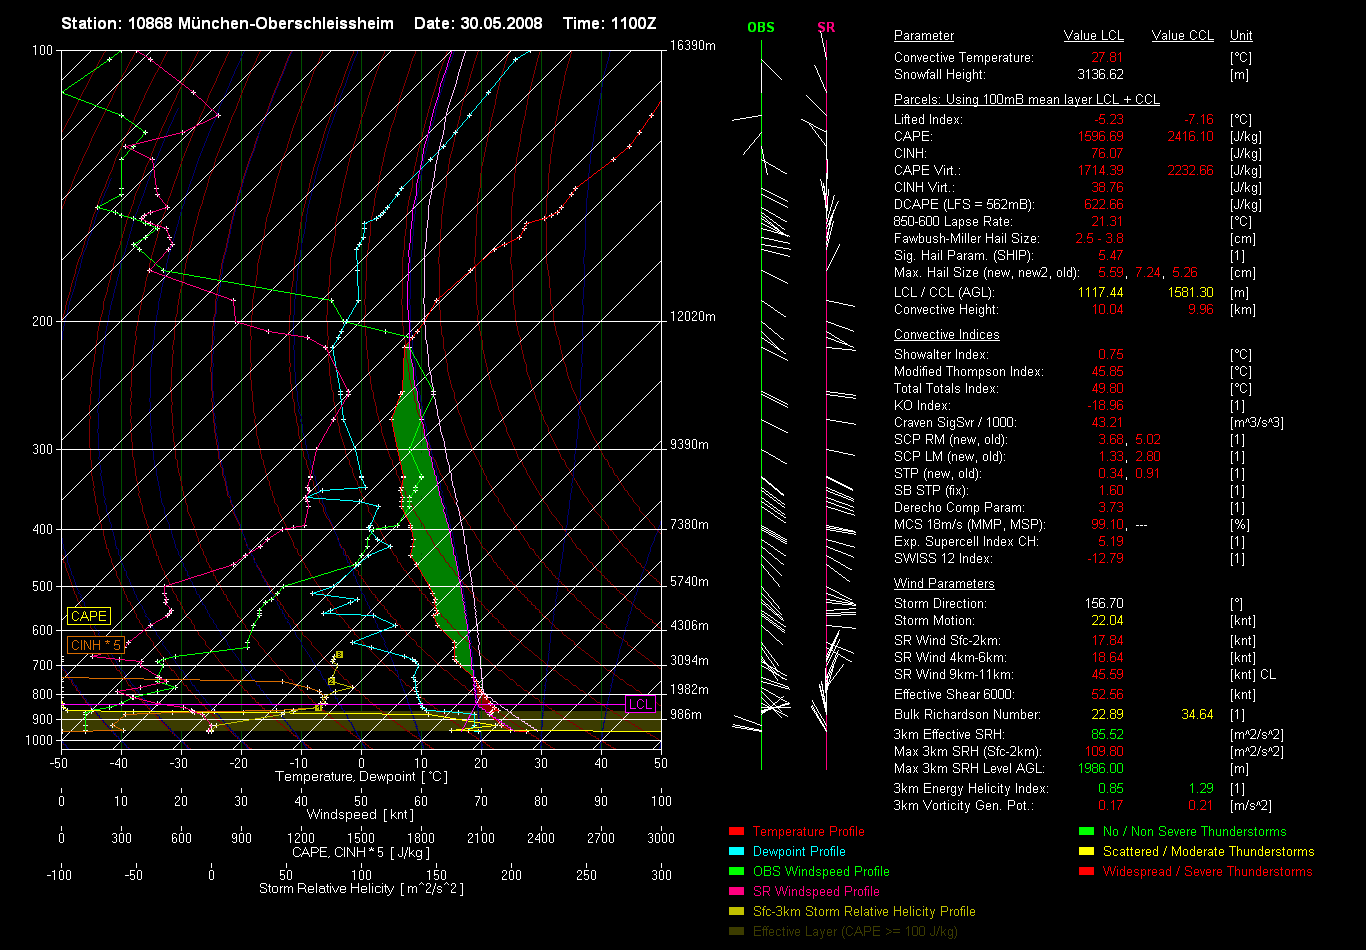The image size is (1366, 950).
Task: Click the Convective Indices section heading
Action: (946, 335)
